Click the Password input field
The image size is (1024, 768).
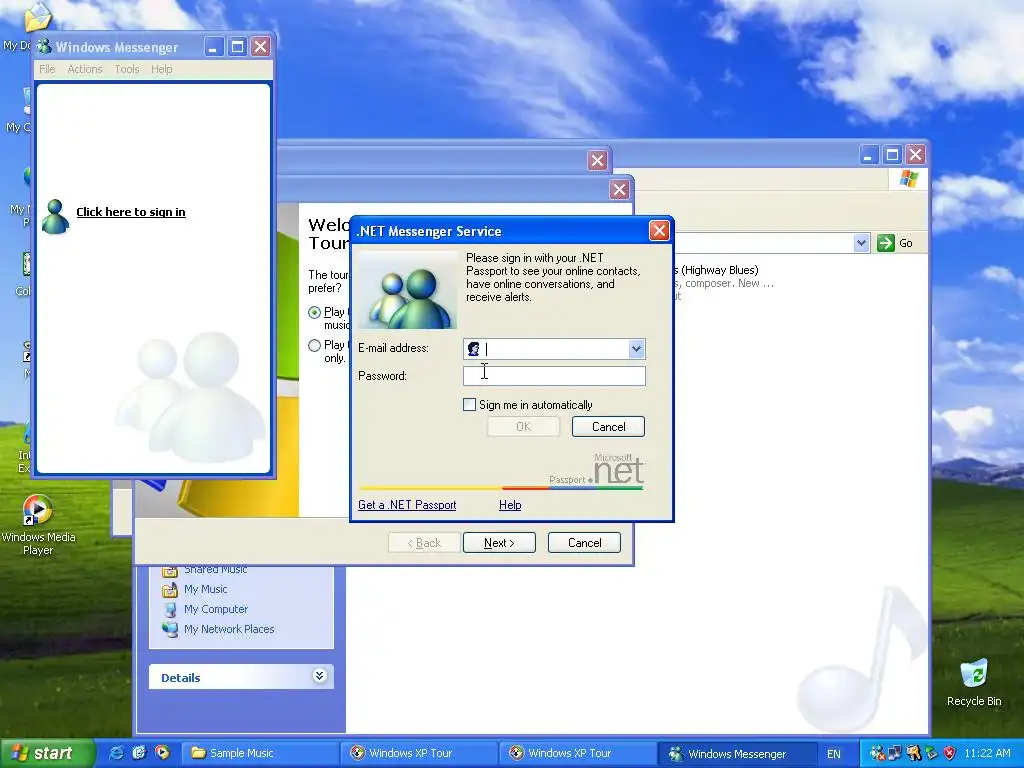point(554,376)
